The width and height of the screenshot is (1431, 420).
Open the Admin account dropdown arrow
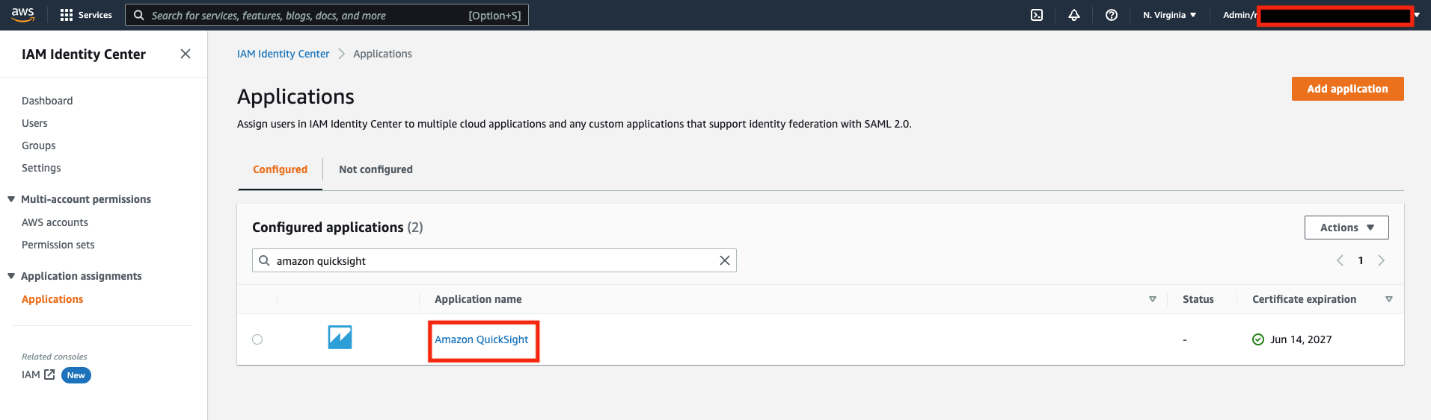pos(1417,15)
